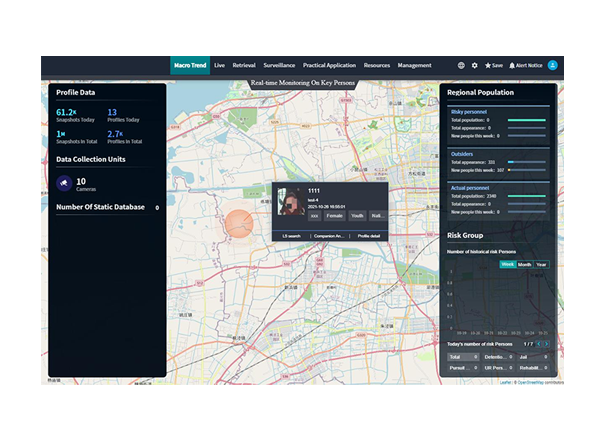Open the Resources menu
Viewport: 600px width, 440px height.
(376, 65)
